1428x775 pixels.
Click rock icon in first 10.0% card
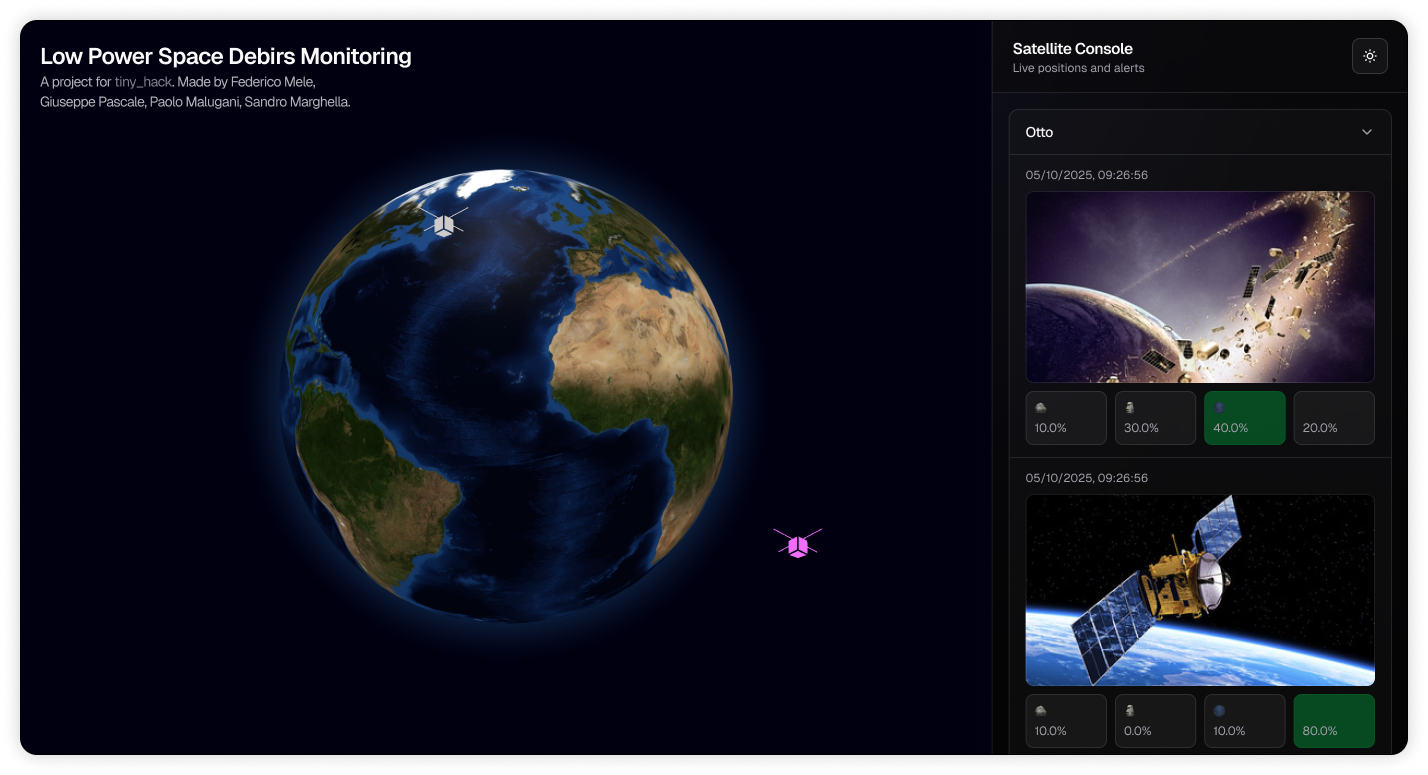click(x=1041, y=408)
